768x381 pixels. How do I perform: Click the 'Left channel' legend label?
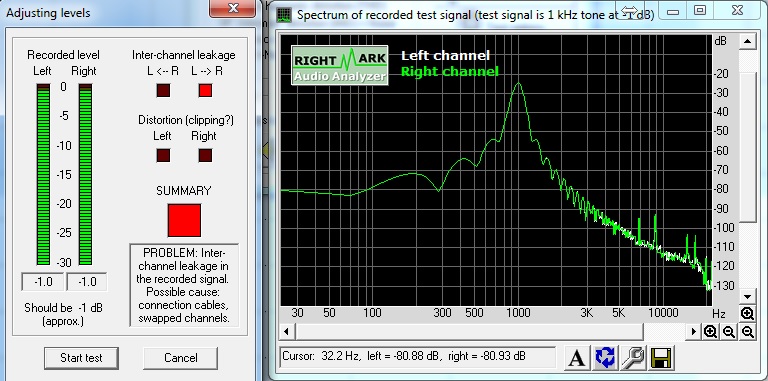pos(446,56)
